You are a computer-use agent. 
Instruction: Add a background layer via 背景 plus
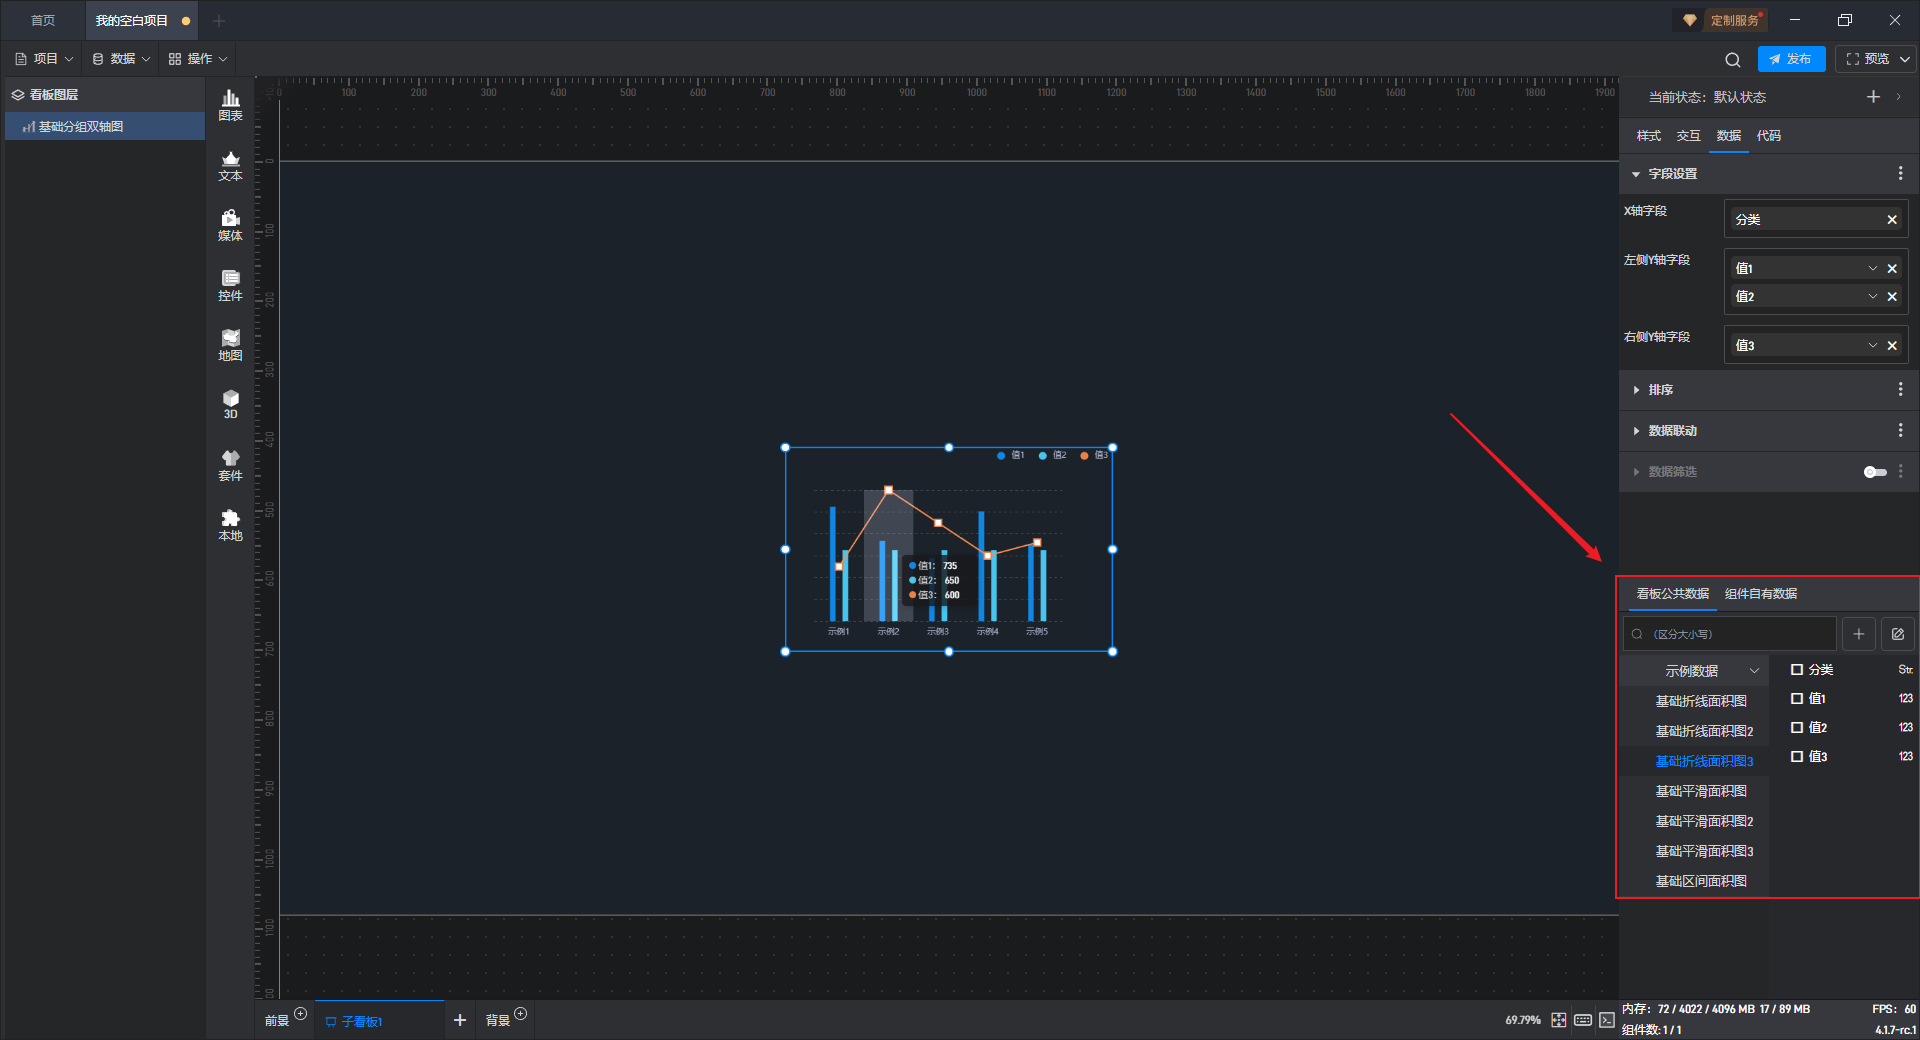(520, 1014)
